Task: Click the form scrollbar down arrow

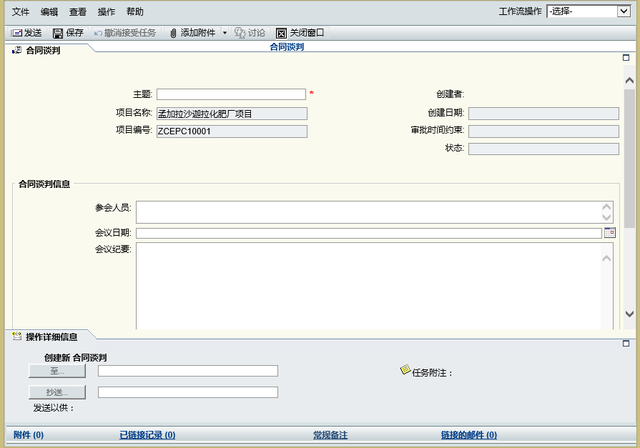Action: pos(629,313)
